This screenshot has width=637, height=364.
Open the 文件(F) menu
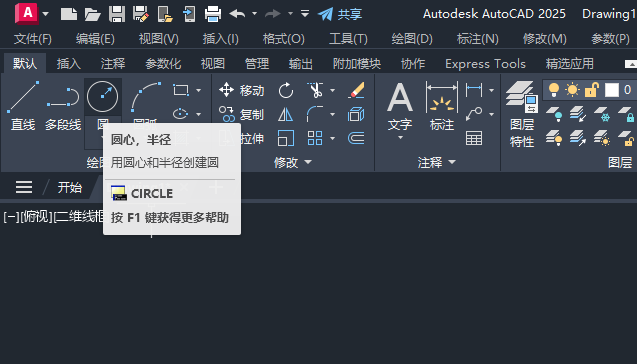pos(32,39)
